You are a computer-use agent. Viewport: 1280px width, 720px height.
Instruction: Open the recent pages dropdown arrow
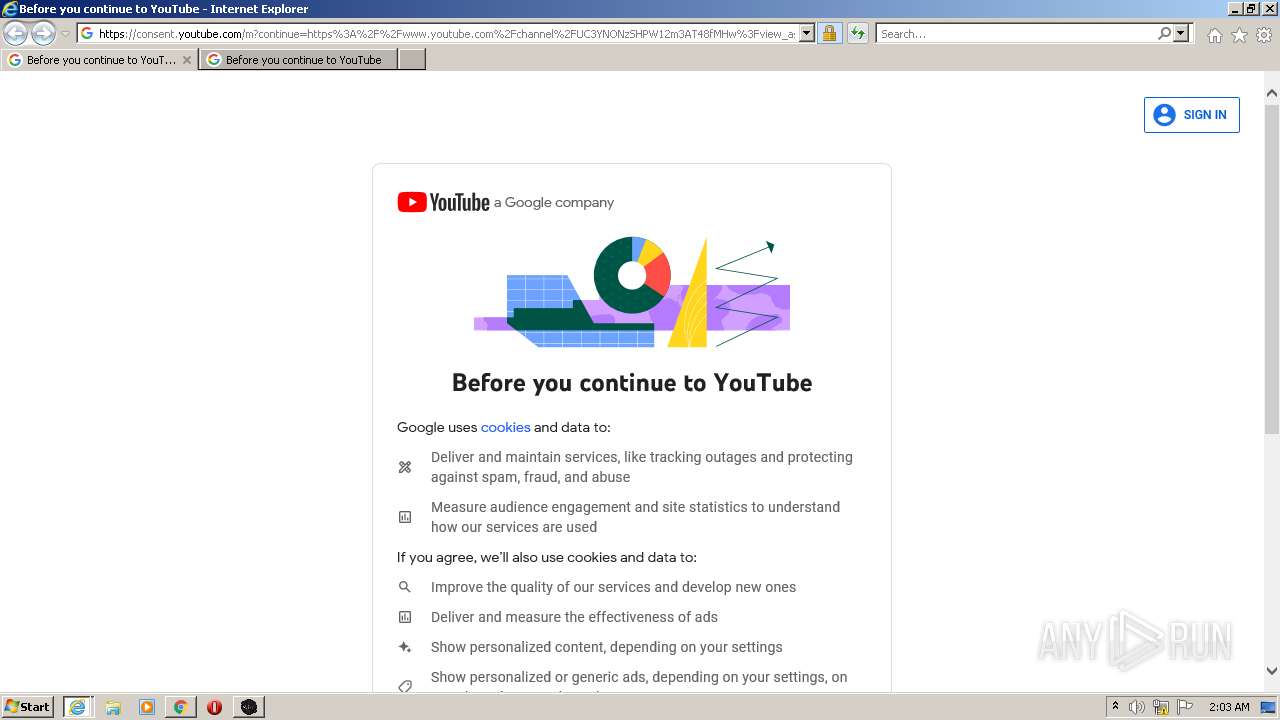65,34
